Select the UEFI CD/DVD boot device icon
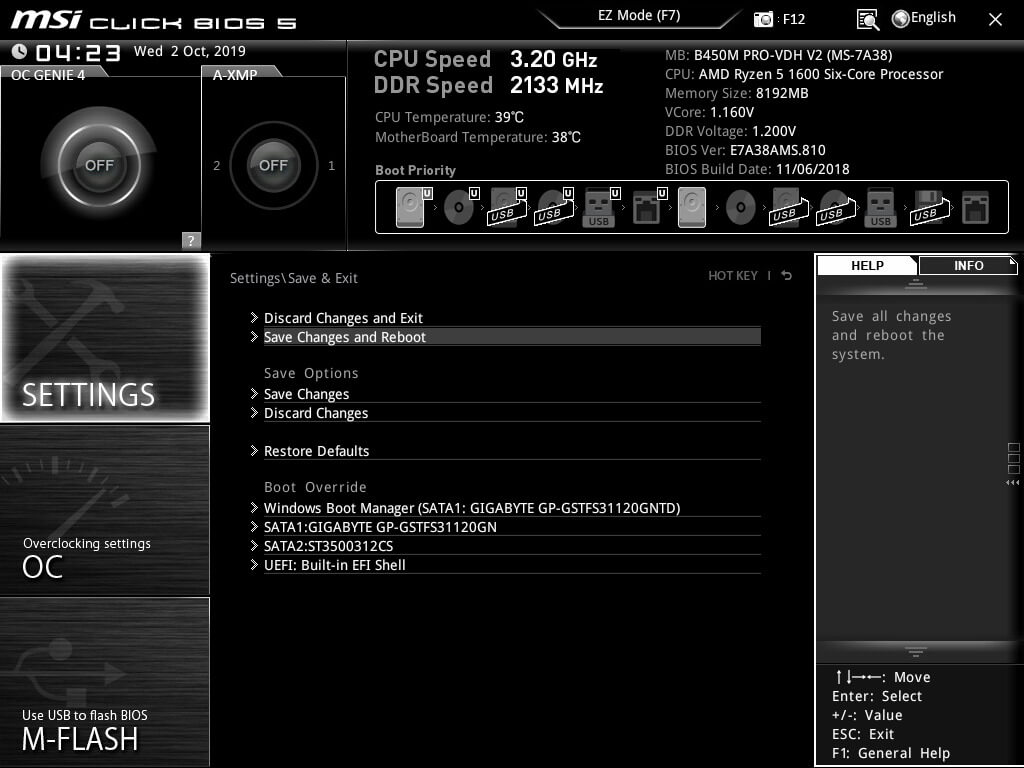This screenshot has width=1024, height=768. coord(460,207)
